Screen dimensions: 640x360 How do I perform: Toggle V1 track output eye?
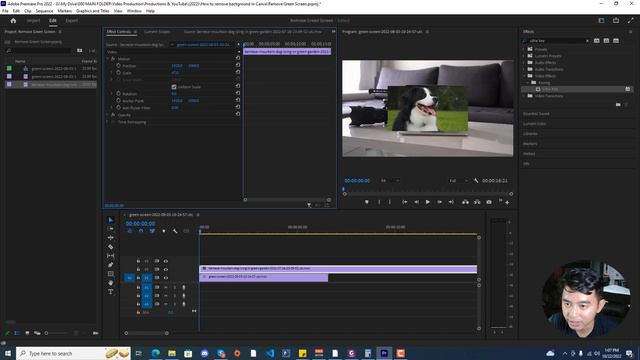tap(166, 278)
